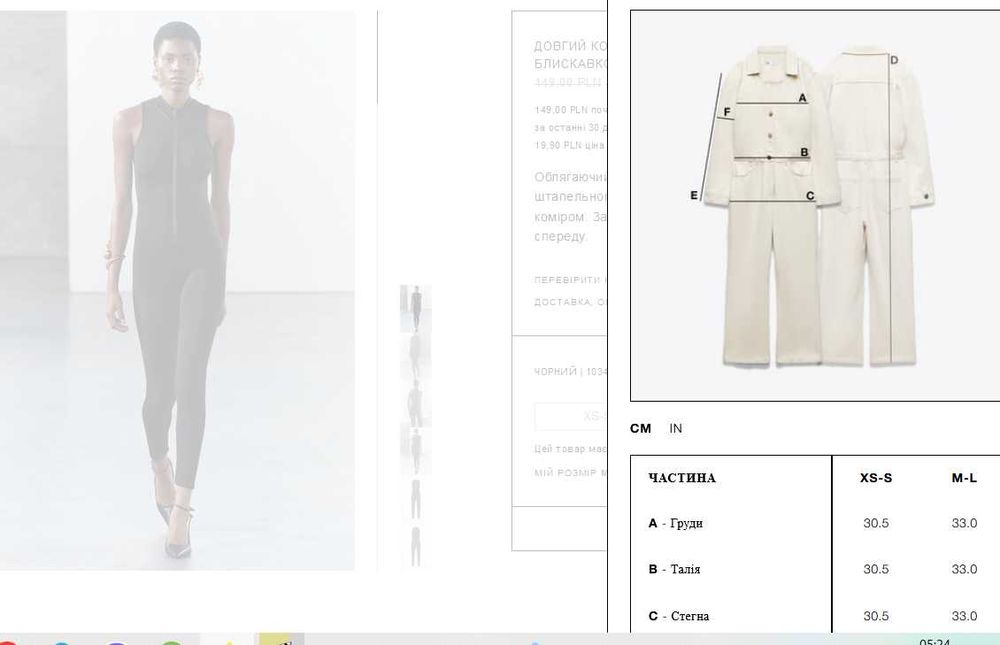The height and width of the screenshot is (645, 1000).
Task: Open the МІЙ РОЗМІР size link
Action: point(570,473)
